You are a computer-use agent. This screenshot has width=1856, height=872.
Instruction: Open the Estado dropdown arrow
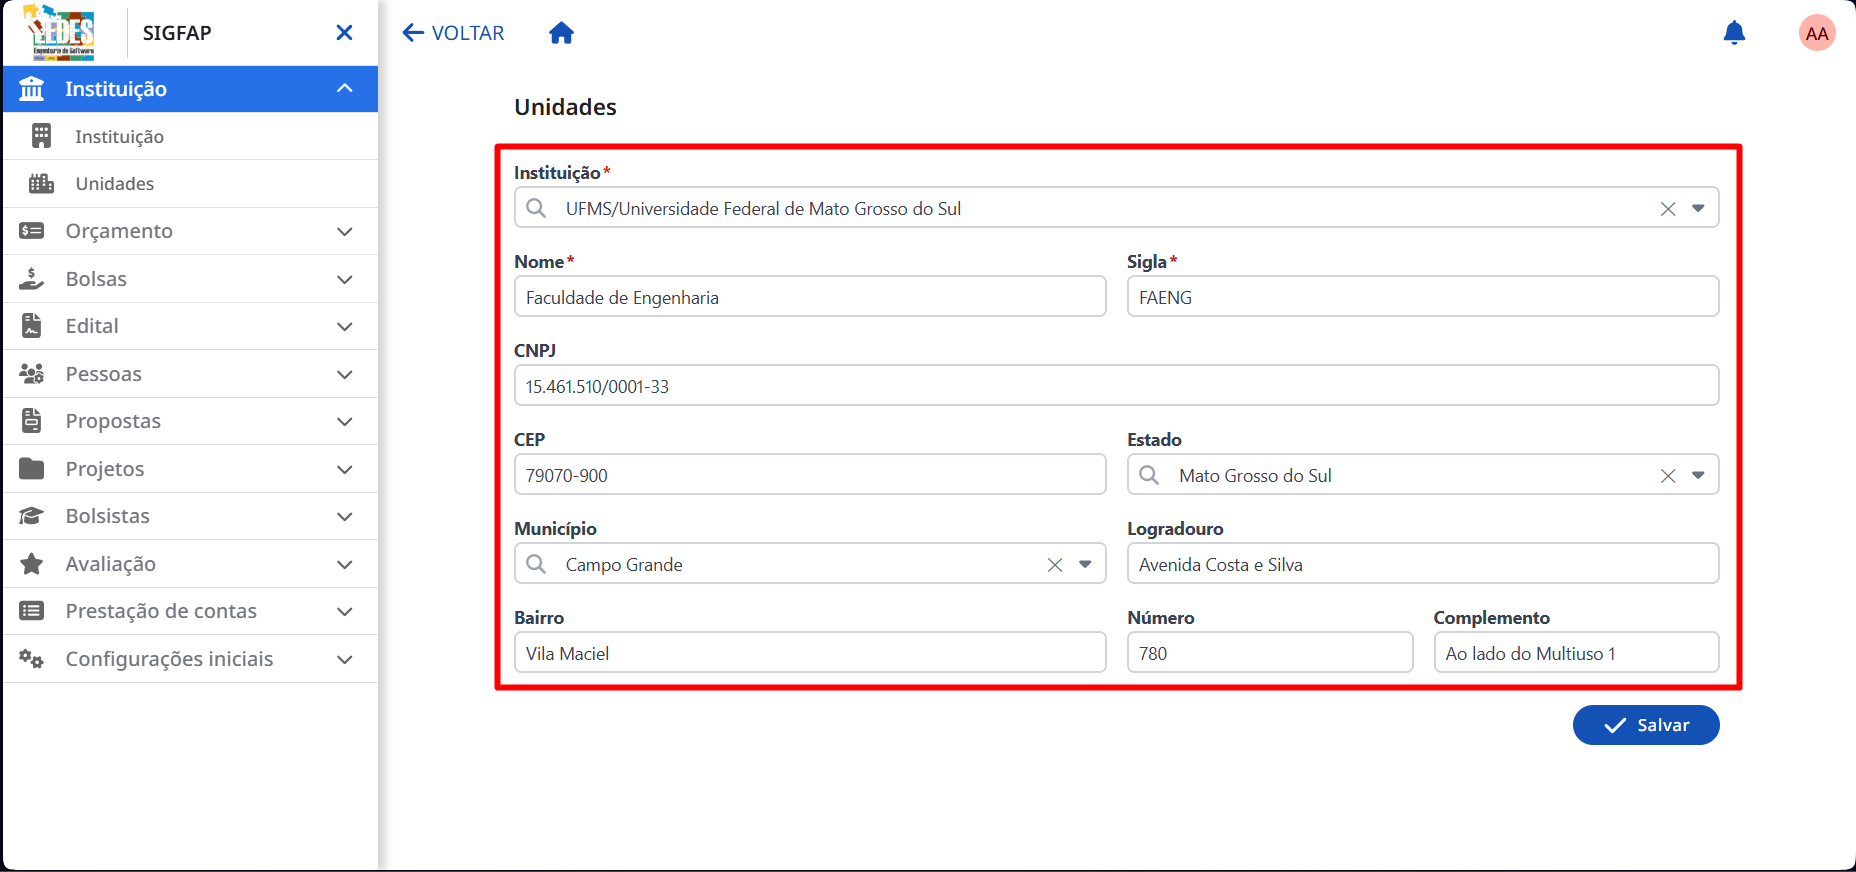coord(1698,476)
